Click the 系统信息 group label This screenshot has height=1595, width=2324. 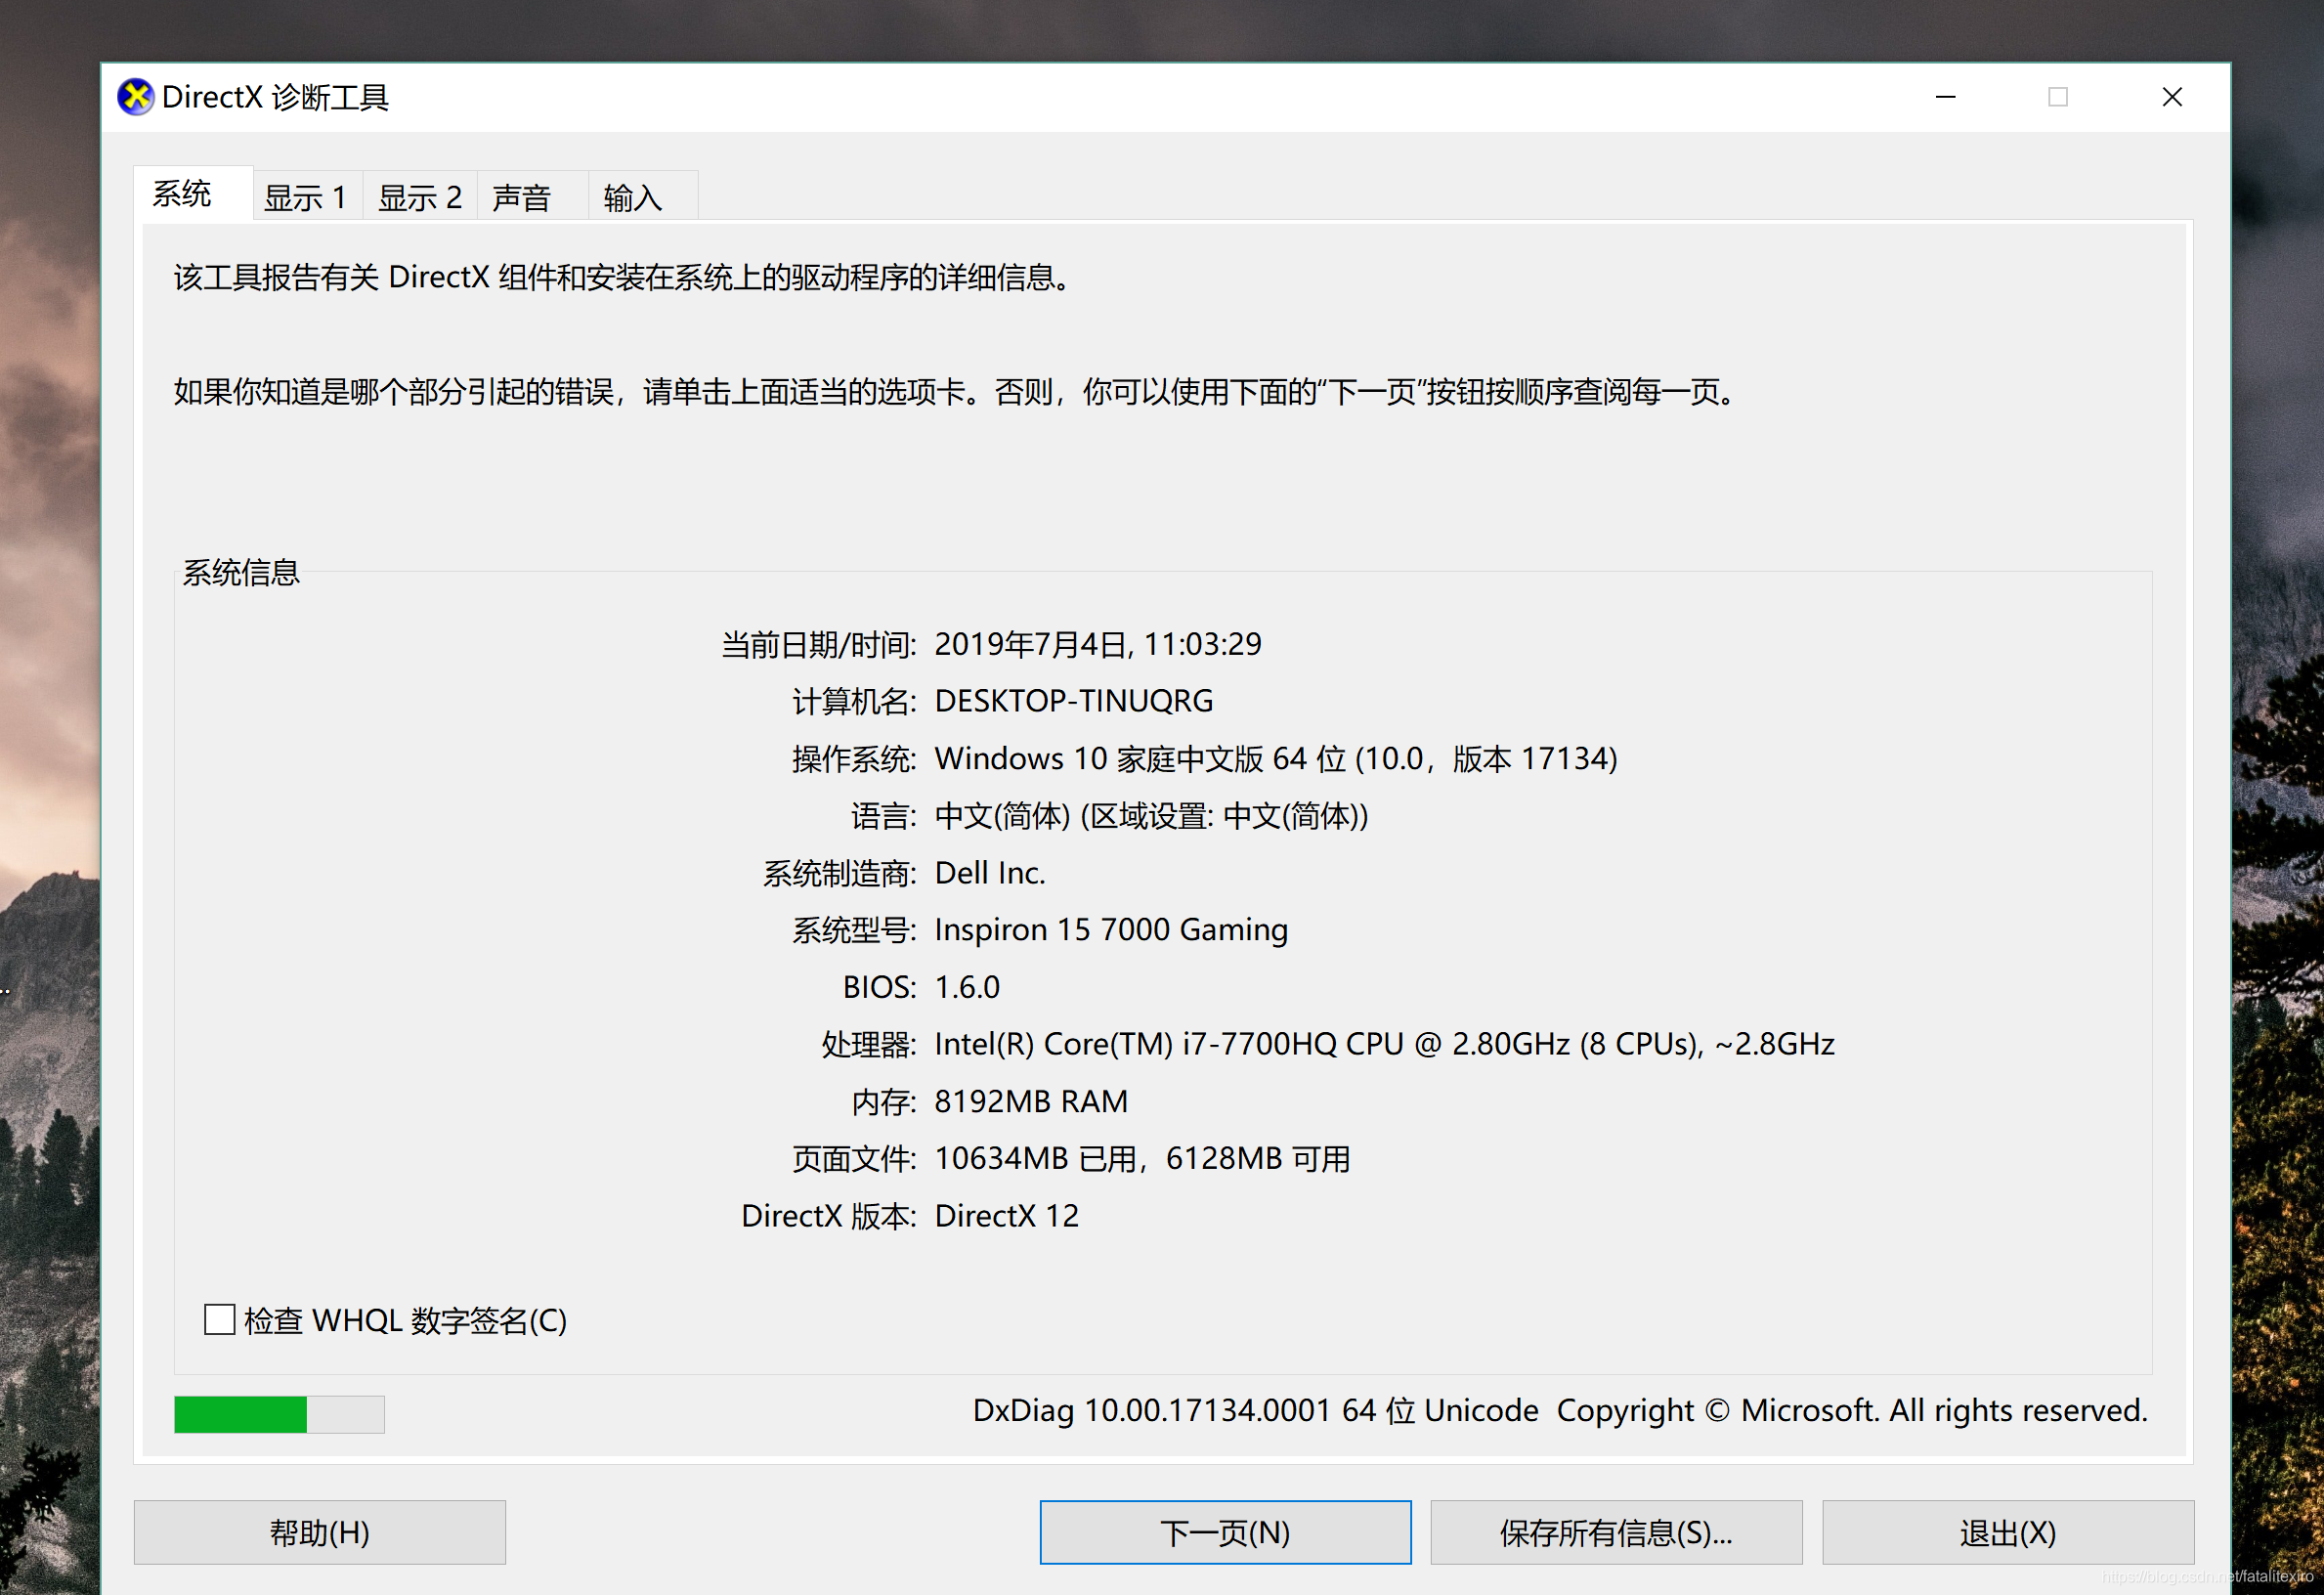pos(241,572)
